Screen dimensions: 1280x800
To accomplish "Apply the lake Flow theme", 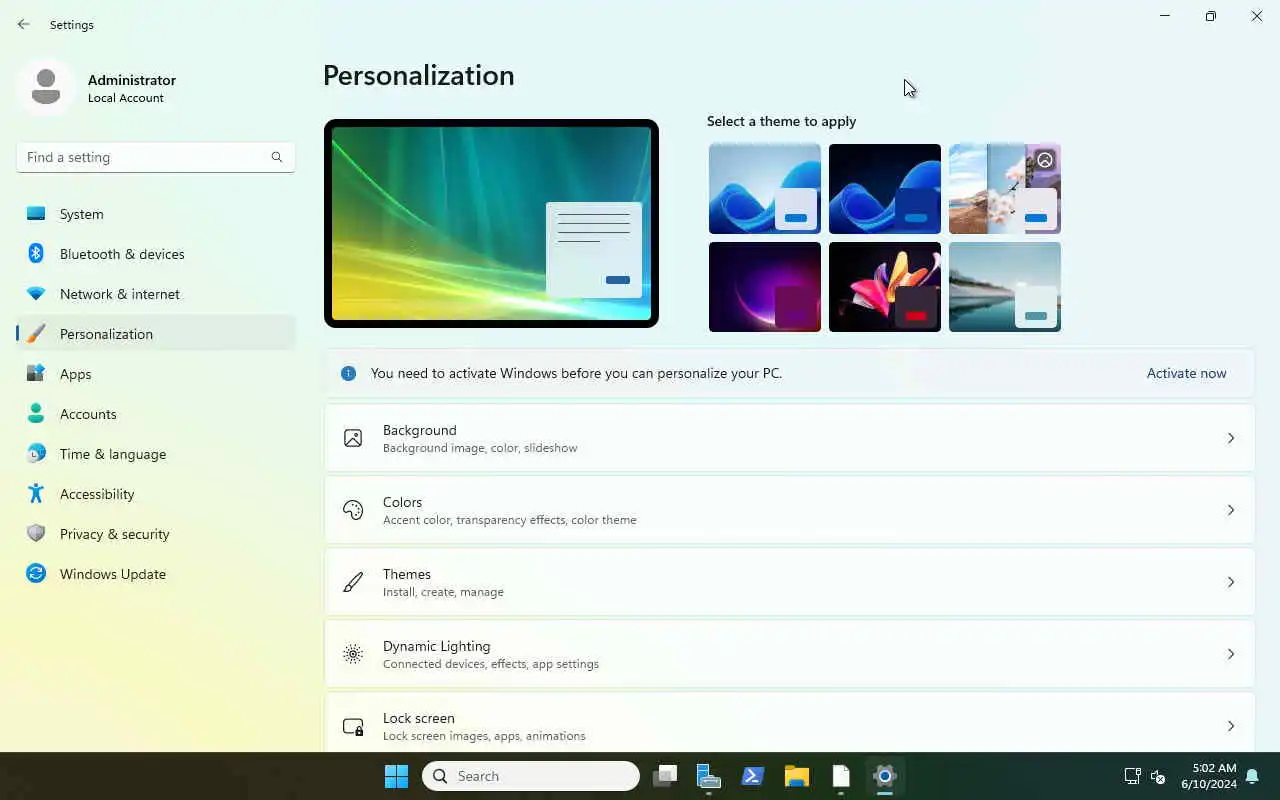I will coord(1005,287).
